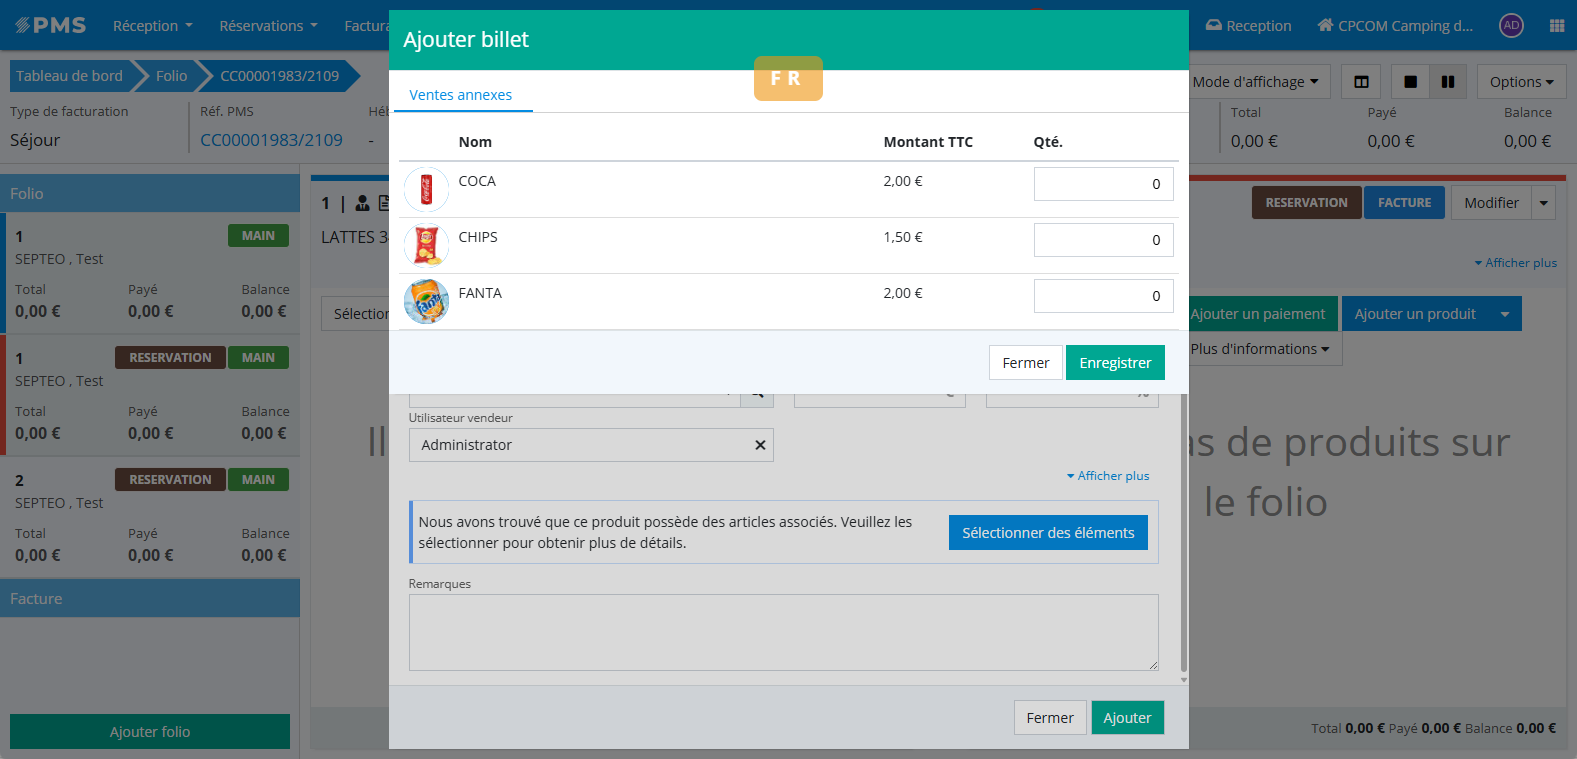Open the apps grid icon in header
The width and height of the screenshot is (1577, 759).
pyautogui.click(x=1556, y=26)
